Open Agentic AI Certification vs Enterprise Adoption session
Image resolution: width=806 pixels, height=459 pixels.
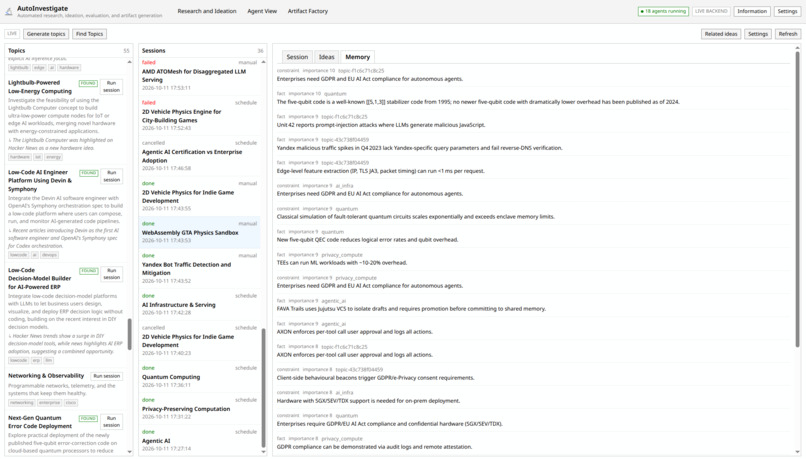point(199,156)
